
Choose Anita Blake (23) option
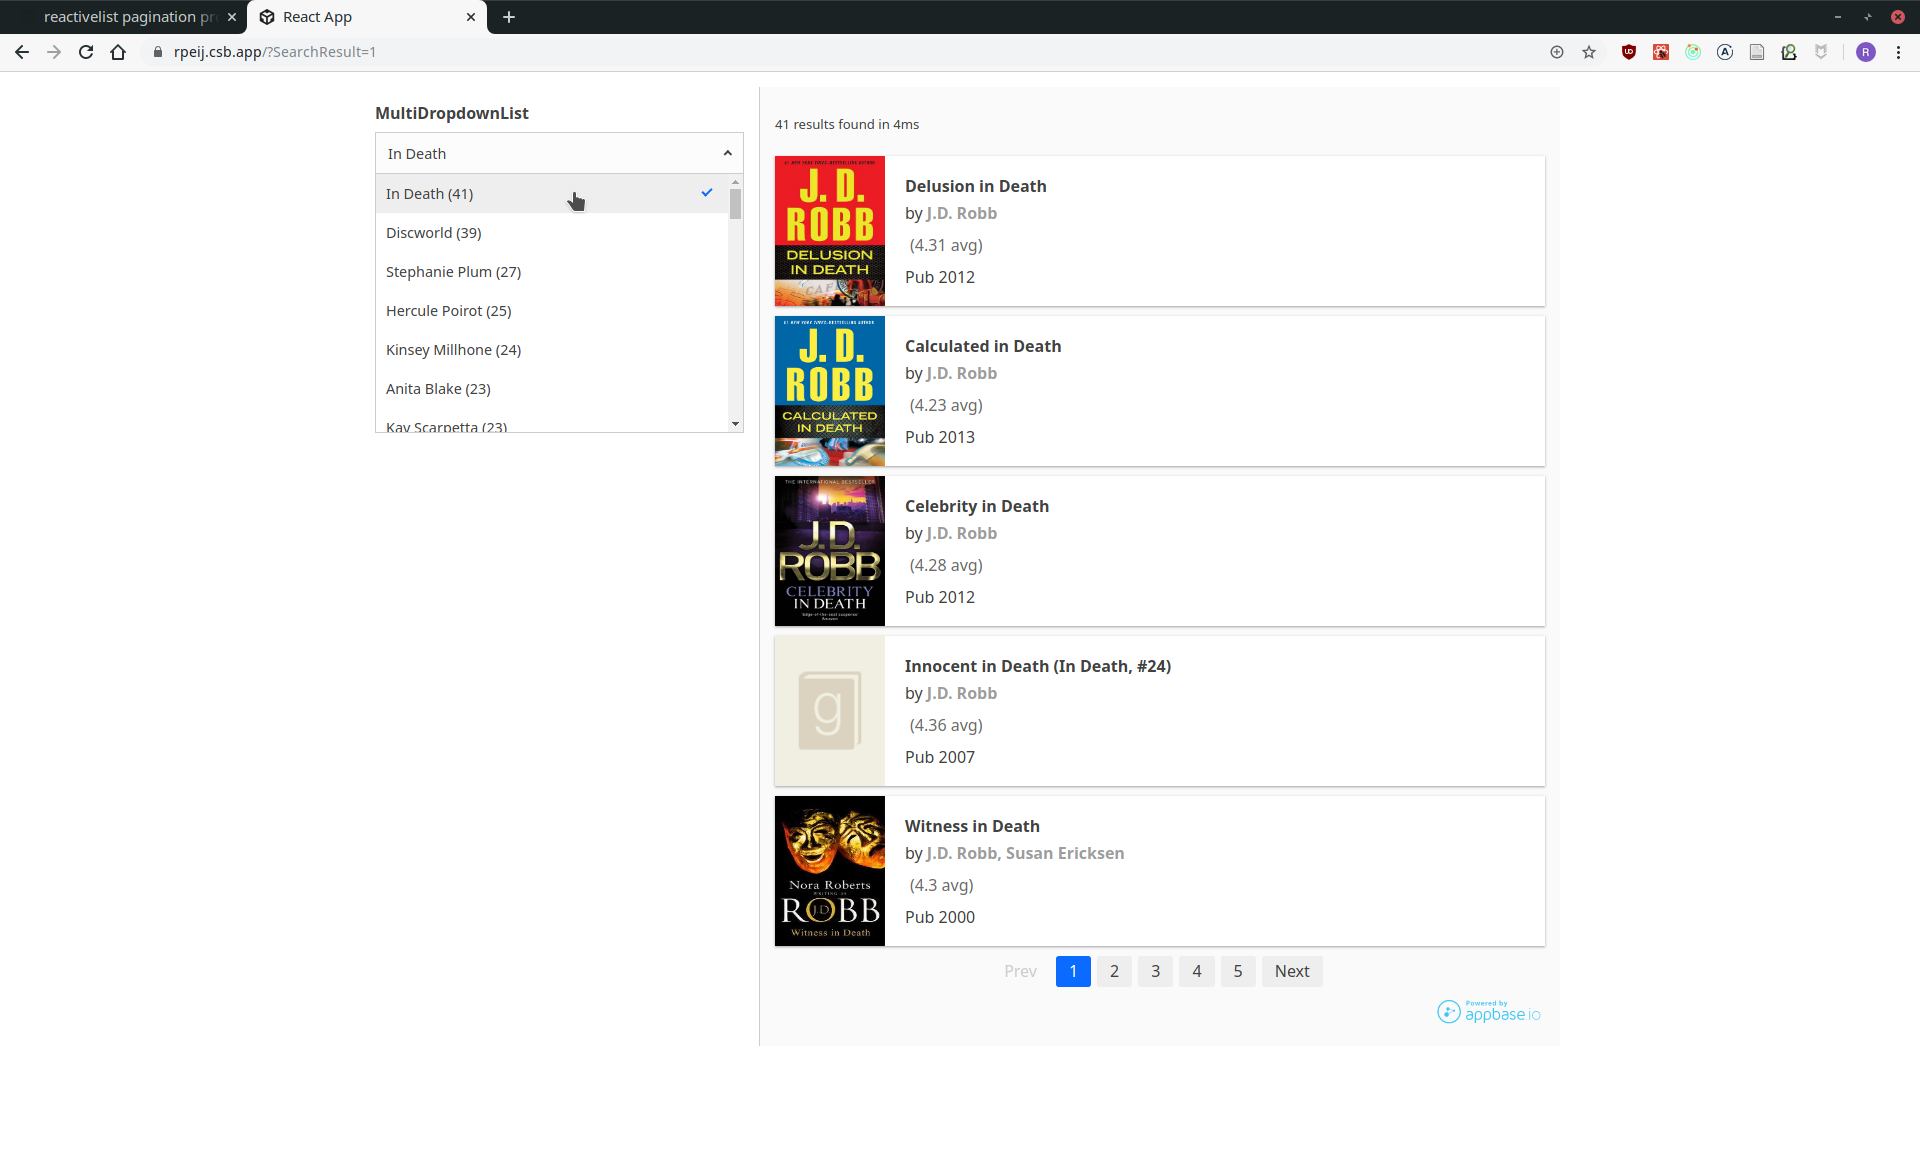pyautogui.click(x=551, y=389)
